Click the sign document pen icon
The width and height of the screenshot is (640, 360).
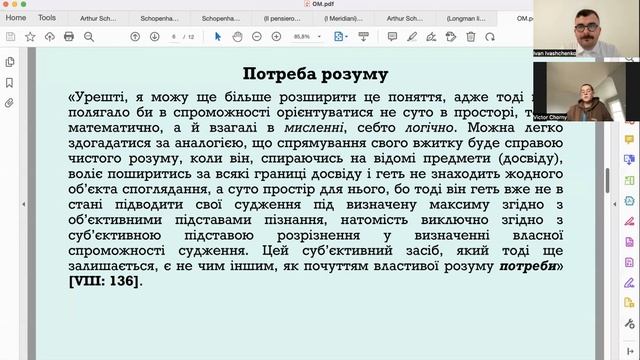pos(431,37)
